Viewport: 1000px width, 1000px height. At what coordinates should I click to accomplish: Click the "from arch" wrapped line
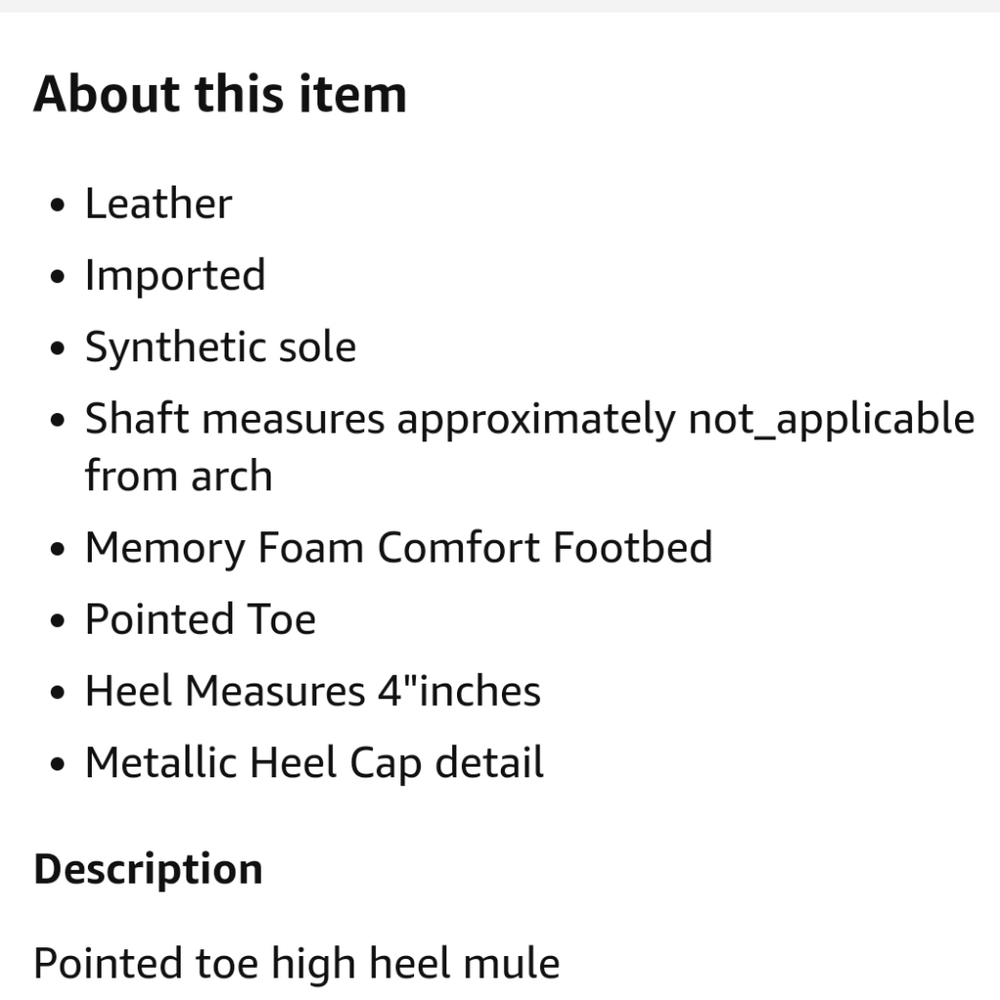click(x=178, y=476)
